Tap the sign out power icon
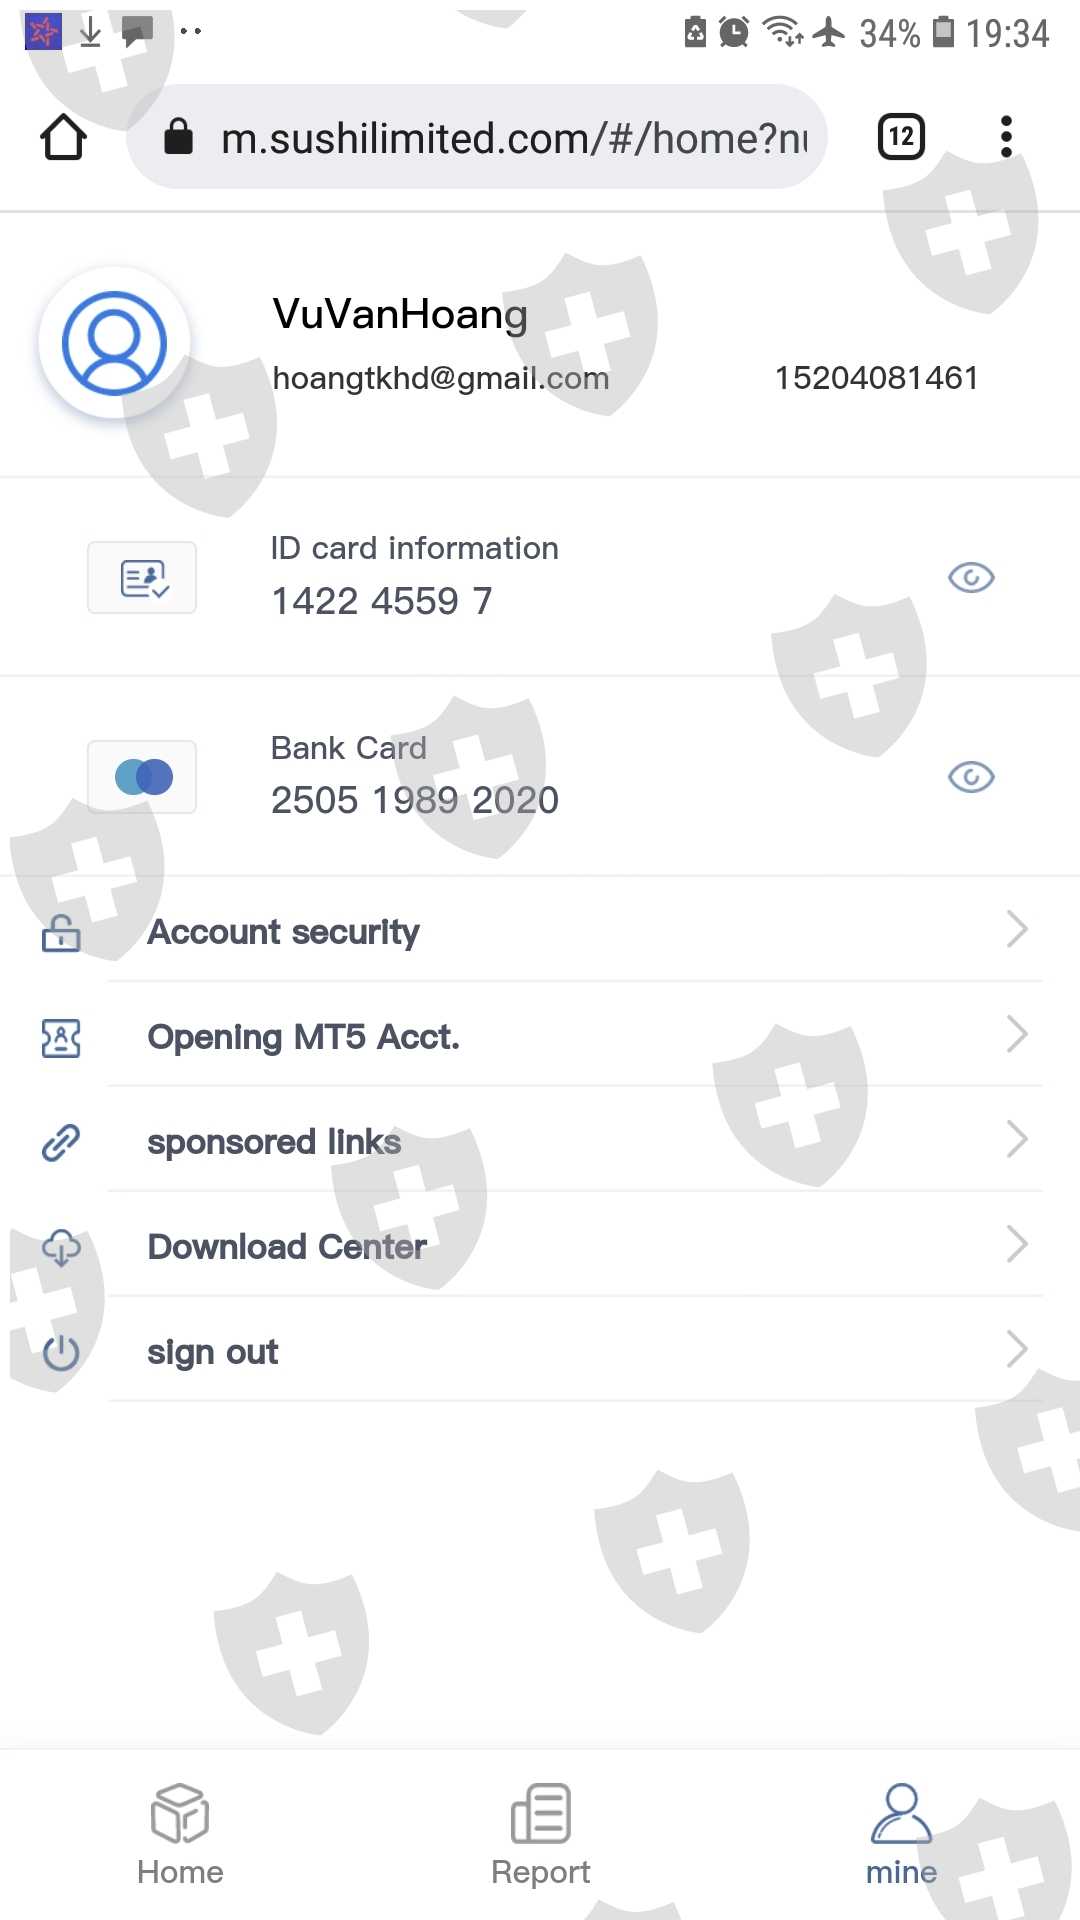The width and height of the screenshot is (1080, 1920). [61, 1352]
